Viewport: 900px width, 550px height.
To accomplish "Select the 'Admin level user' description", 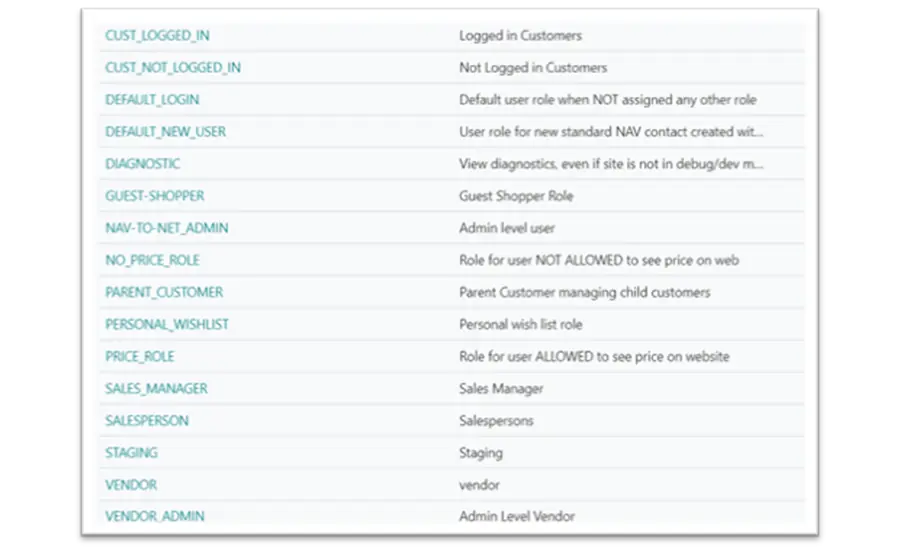I will (507, 228).
